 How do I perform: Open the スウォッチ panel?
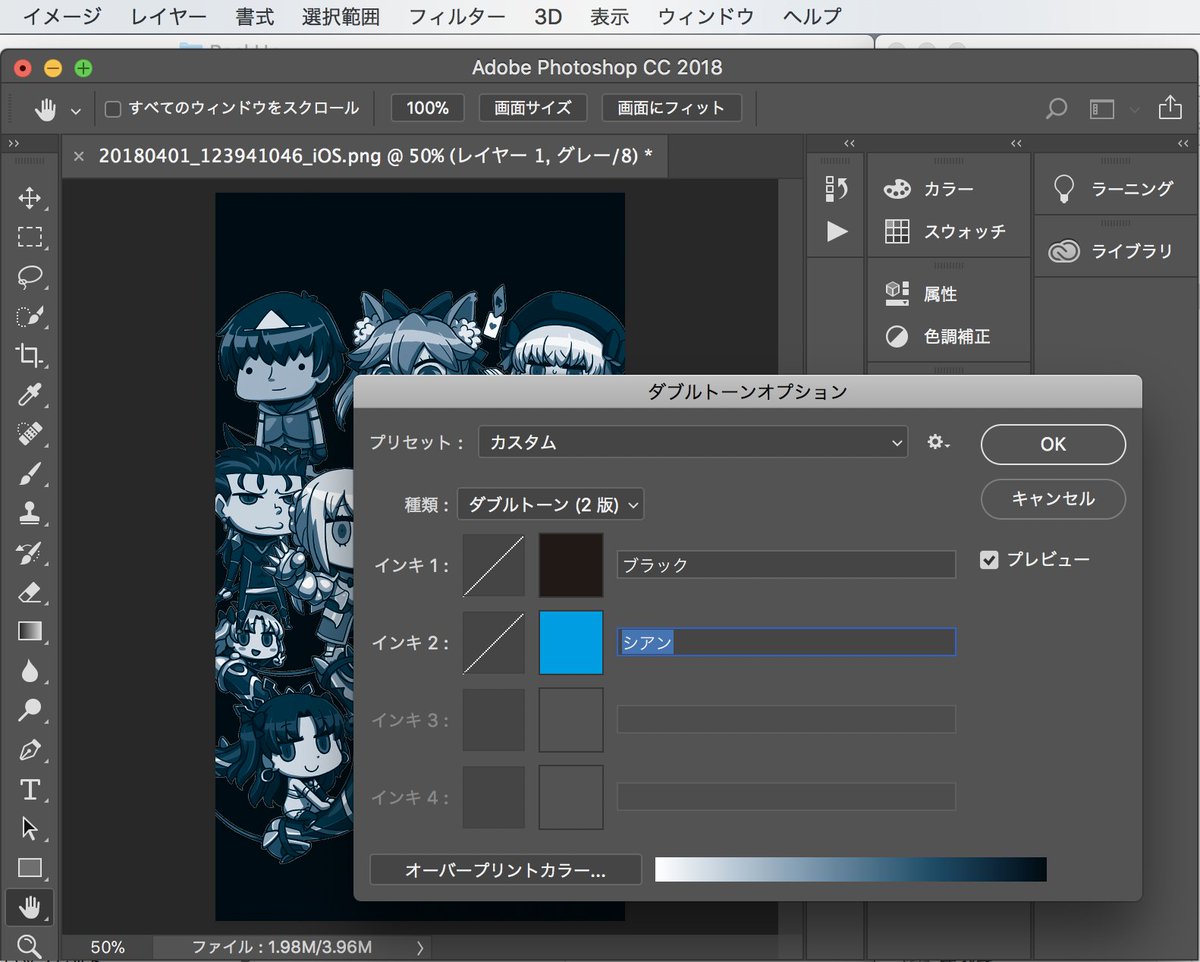pos(946,231)
